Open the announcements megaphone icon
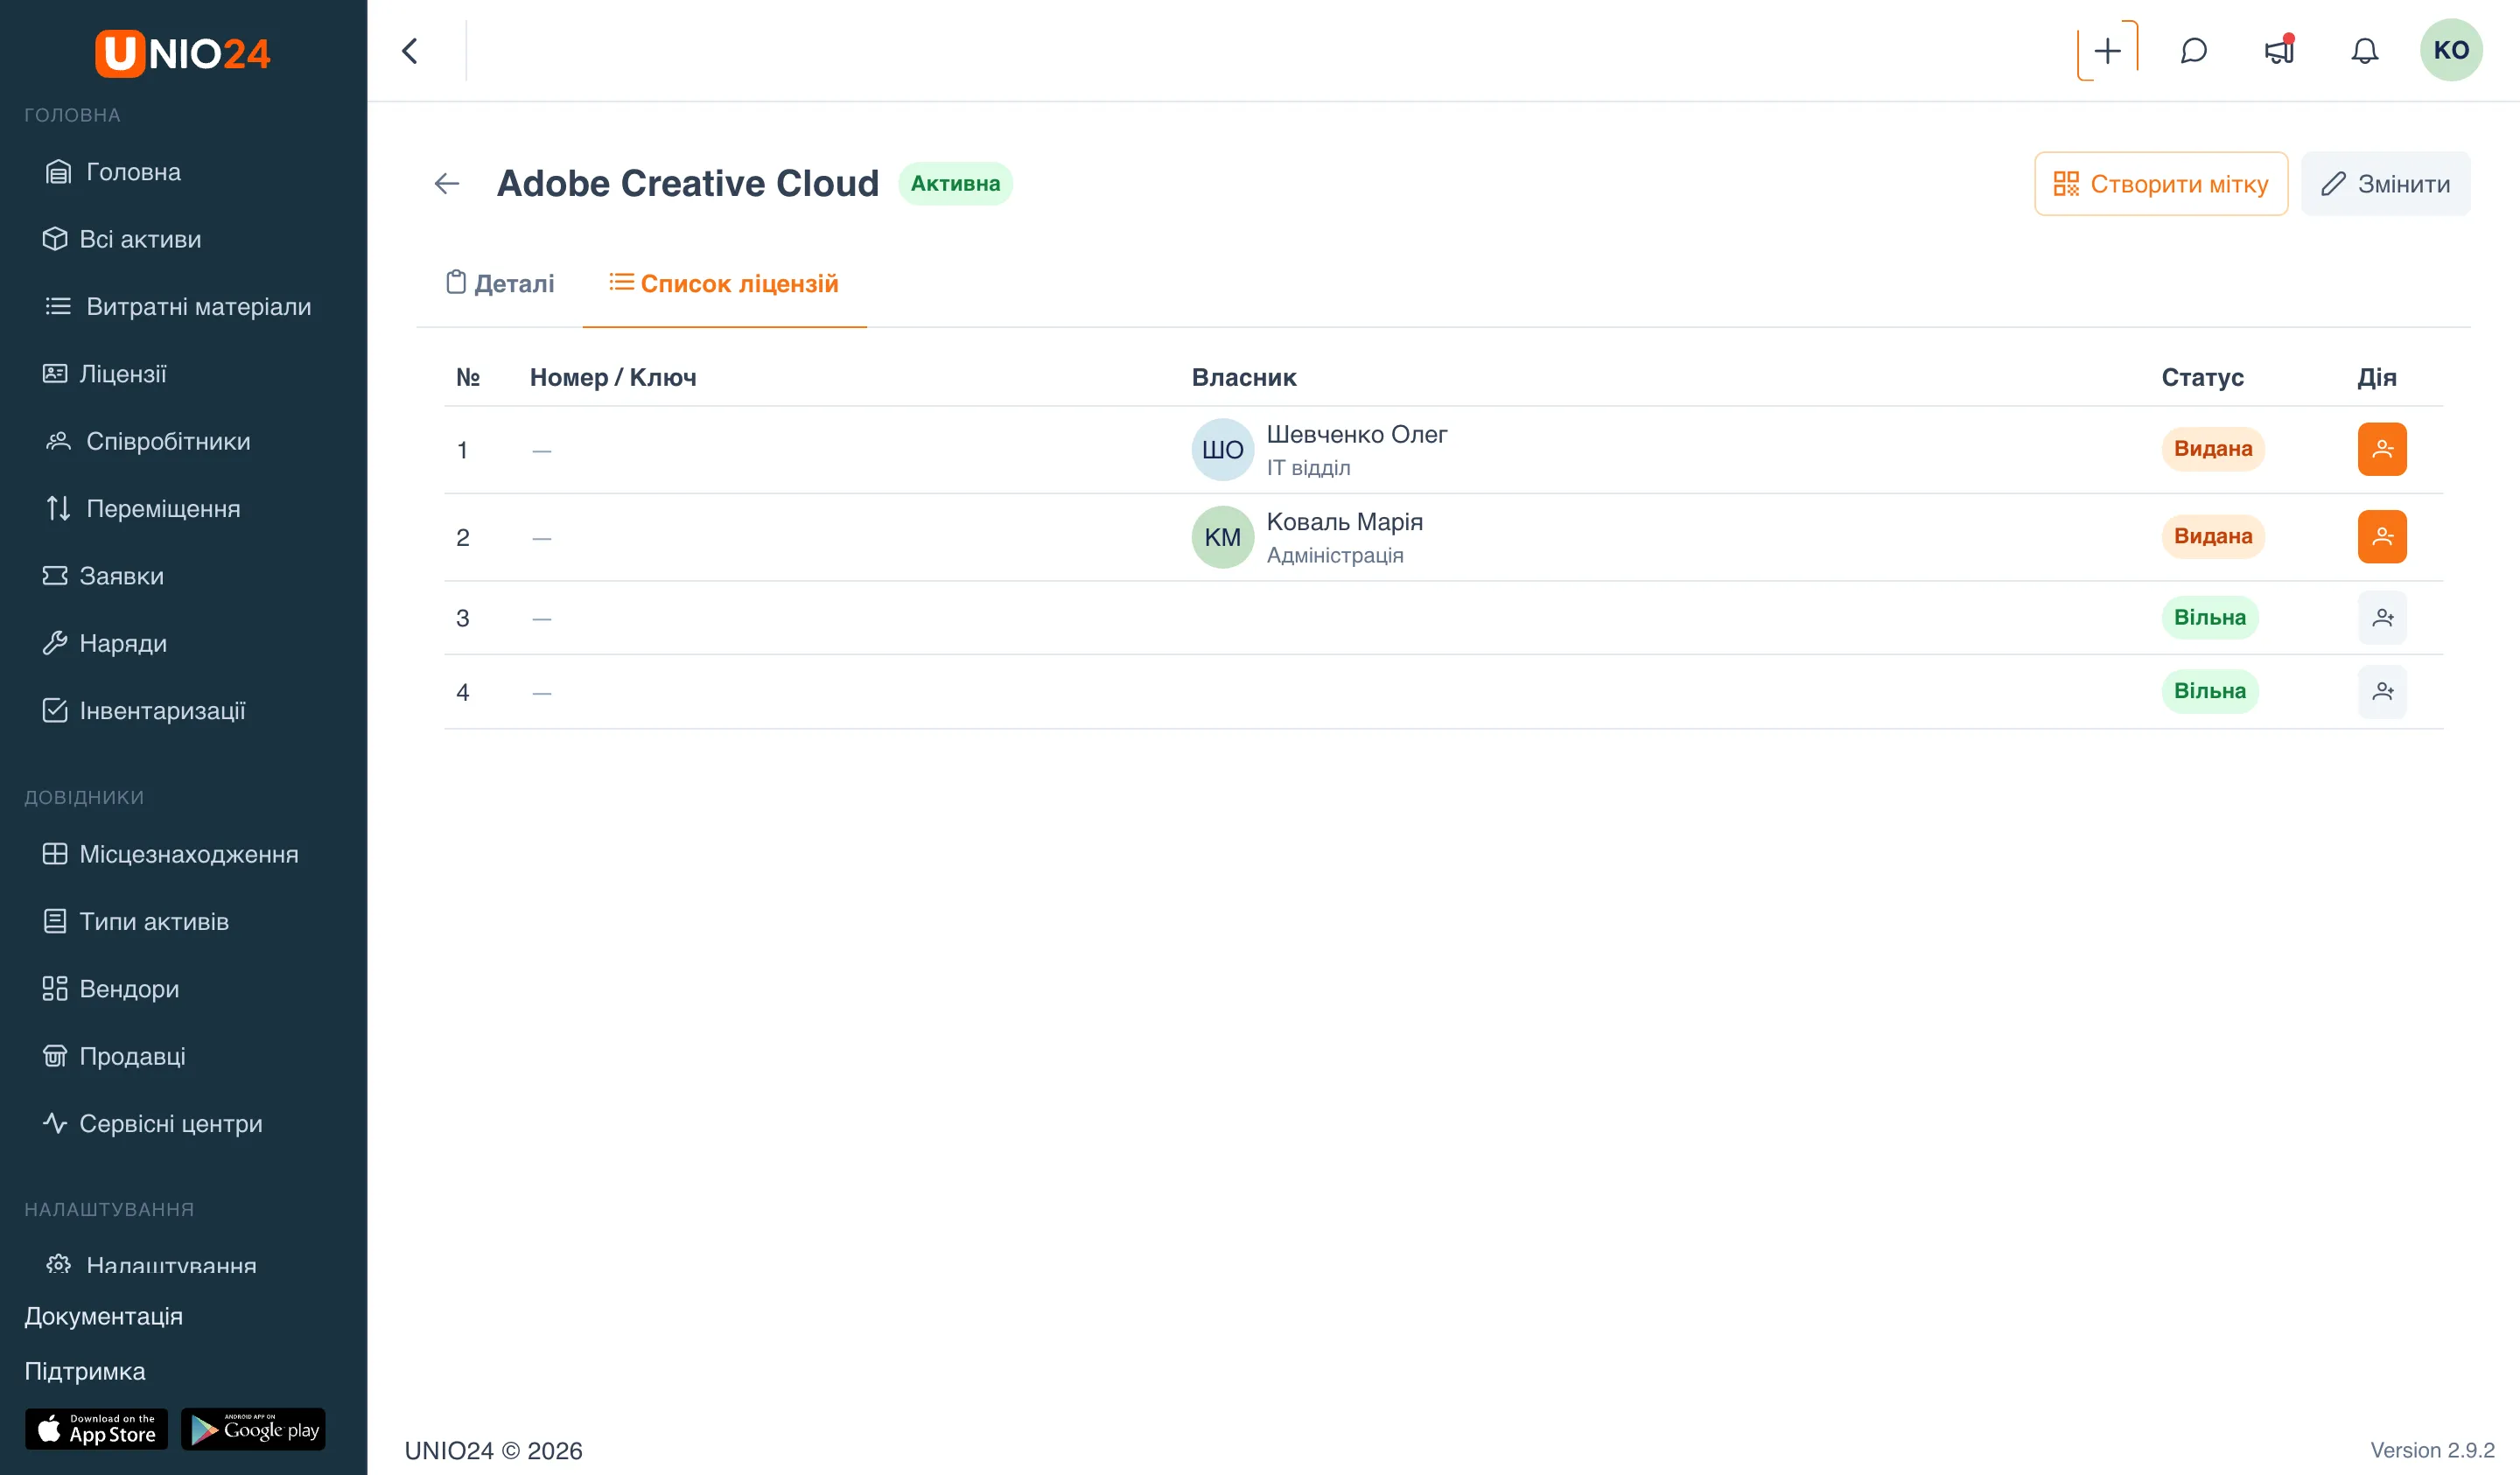Image resolution: width=2520 pixels, height=1475 pixels. click(x=2279, y=50)
